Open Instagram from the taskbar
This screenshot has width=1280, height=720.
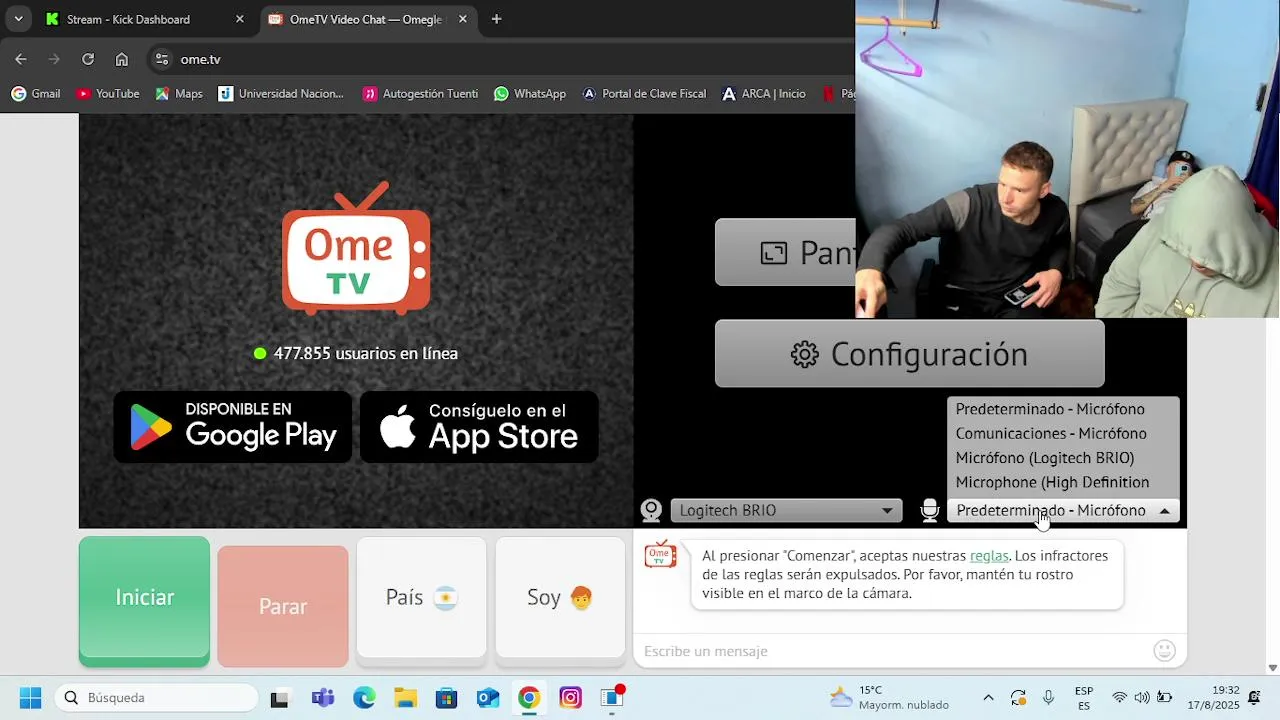point(571,698)
